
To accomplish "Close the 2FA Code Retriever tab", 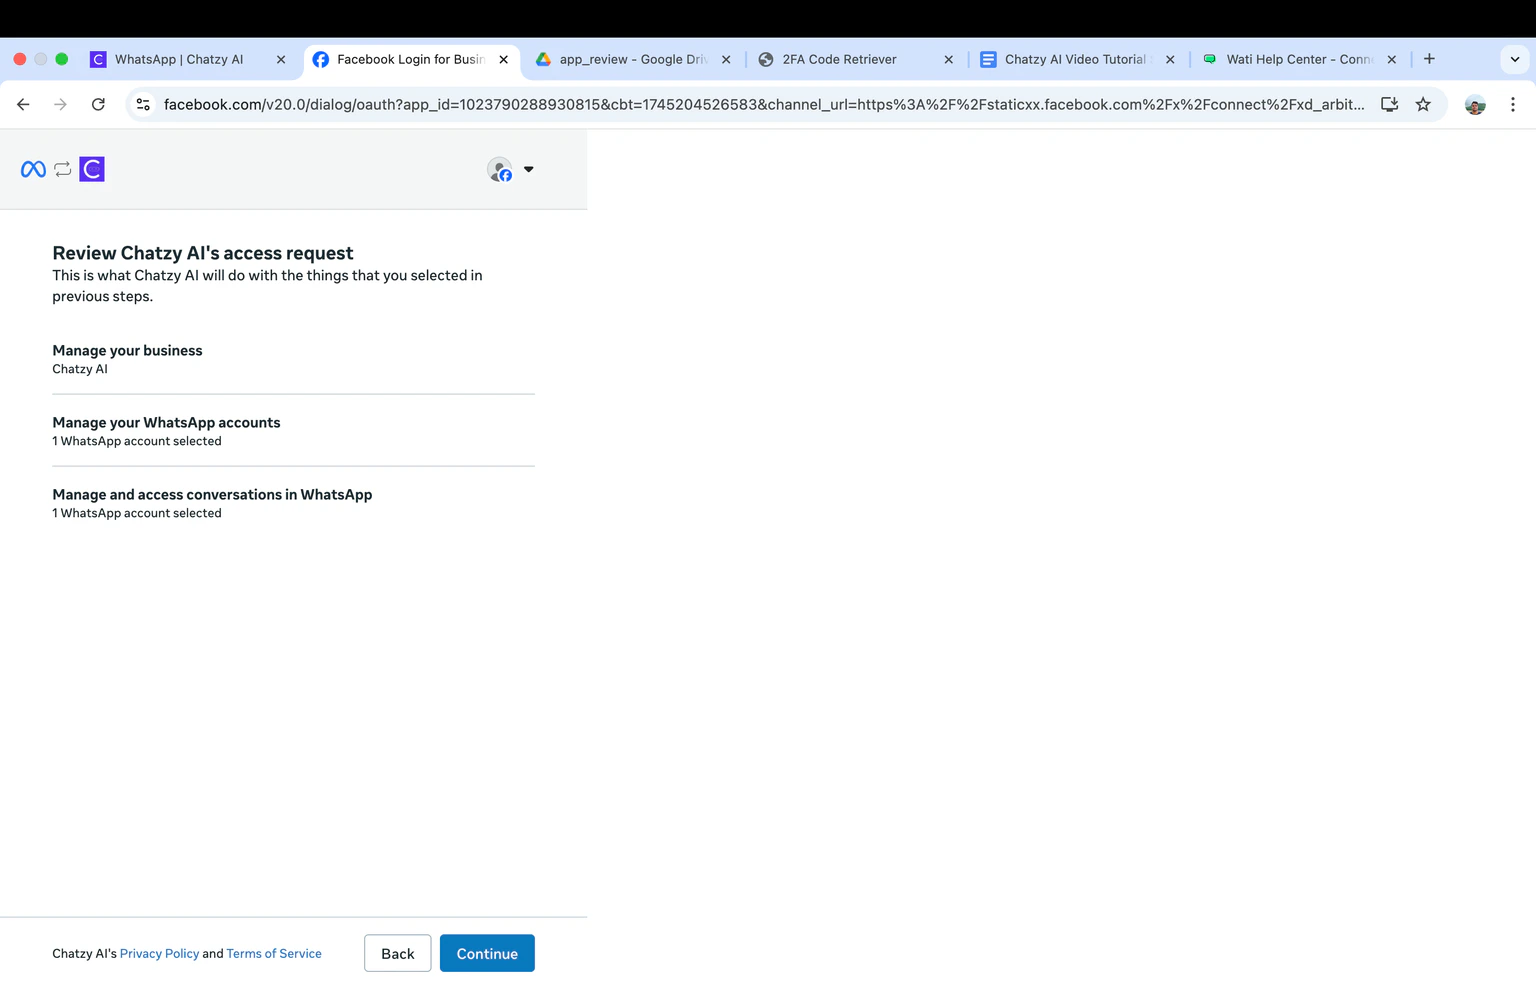I will tap(949, 59).
